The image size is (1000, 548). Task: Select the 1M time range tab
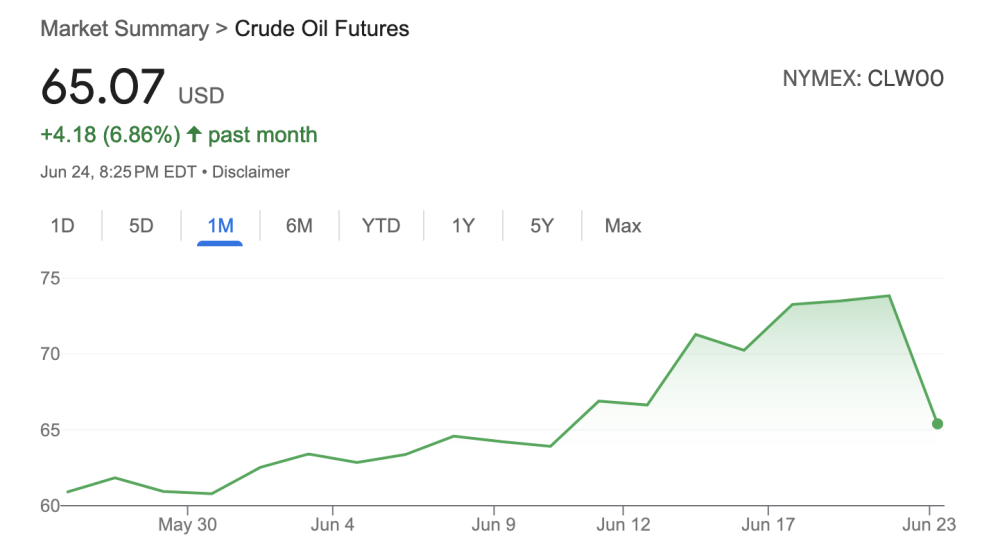click(220, 226)
